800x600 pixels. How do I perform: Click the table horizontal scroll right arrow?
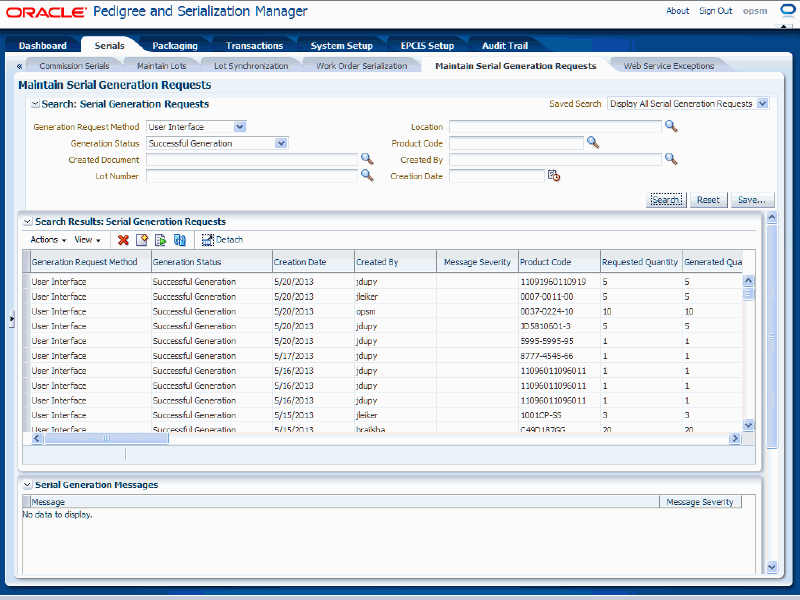coord(735,438)
